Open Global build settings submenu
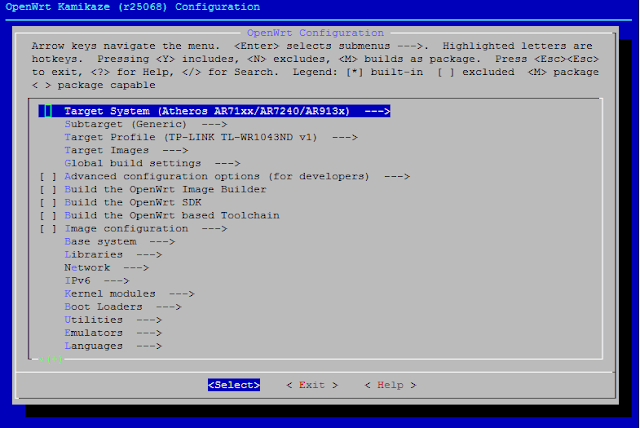The image size is (640, 428). [151, 163]
